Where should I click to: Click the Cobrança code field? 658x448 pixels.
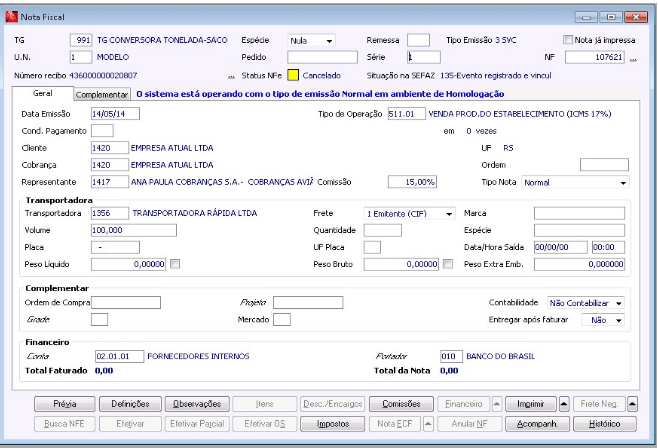110,165
